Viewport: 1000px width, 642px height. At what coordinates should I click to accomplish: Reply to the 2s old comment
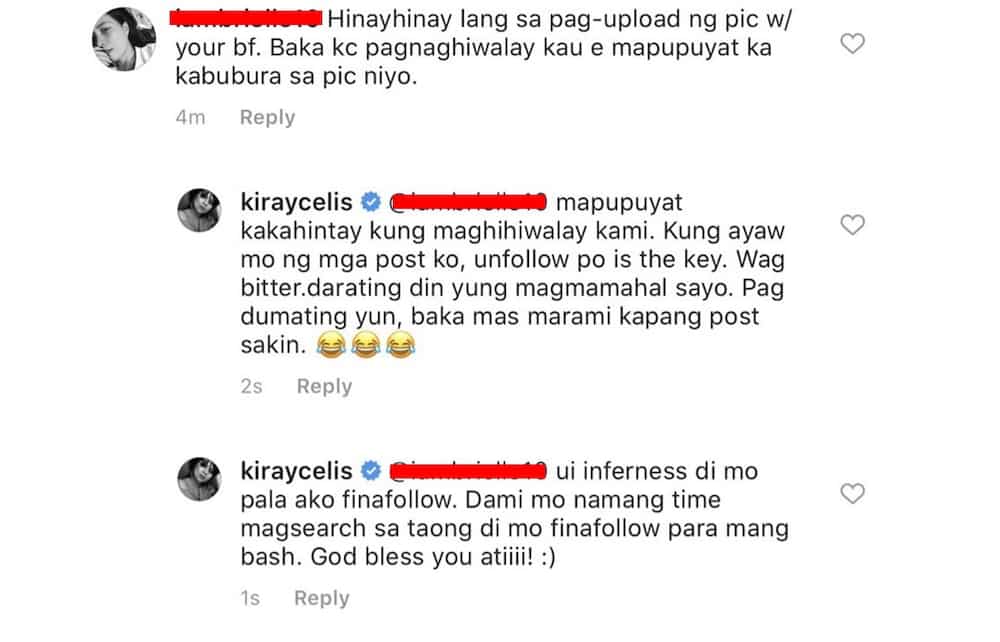pyautogui.click(x=324, y=386)
